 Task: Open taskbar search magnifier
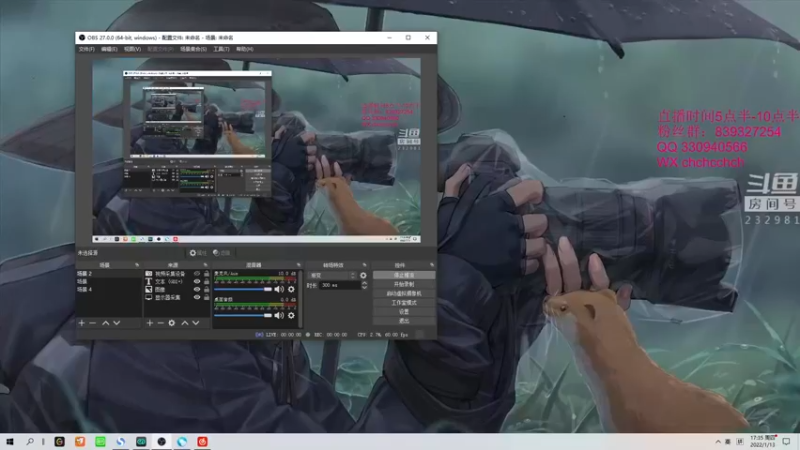(x=30, y=441)
